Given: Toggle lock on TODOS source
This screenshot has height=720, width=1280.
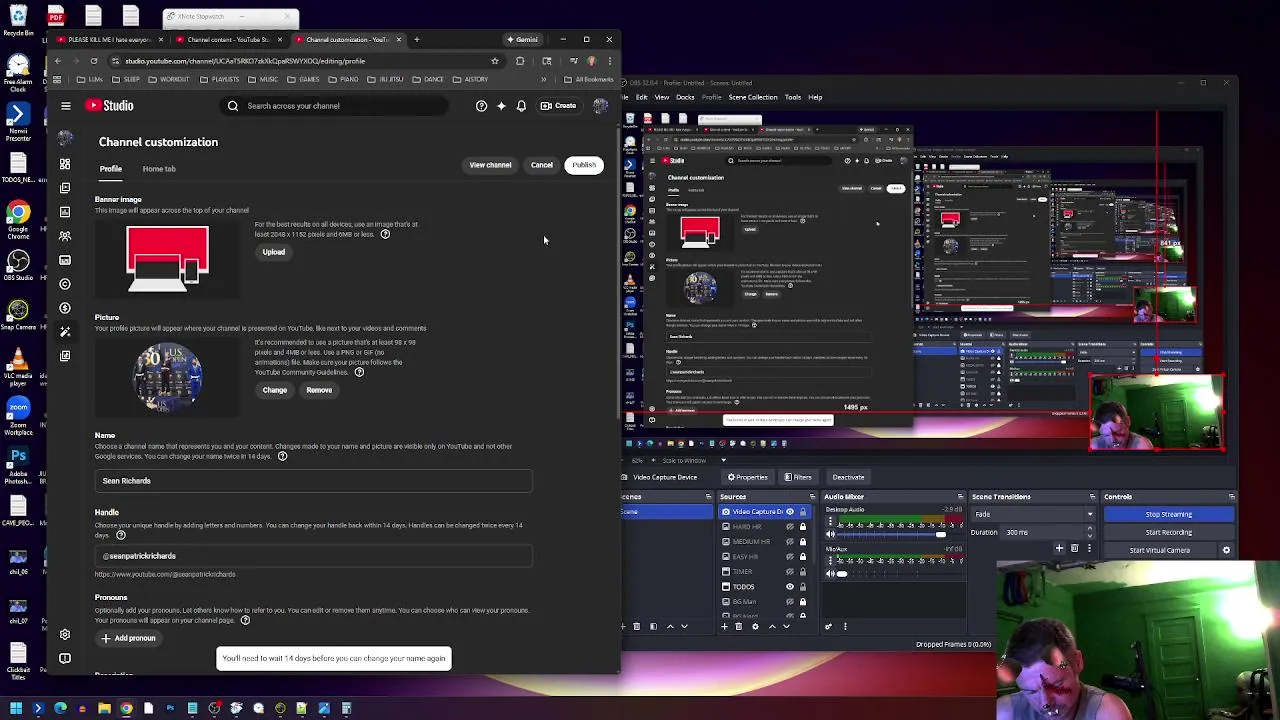Looking at the screenshot, I should [x=802, y=587].
